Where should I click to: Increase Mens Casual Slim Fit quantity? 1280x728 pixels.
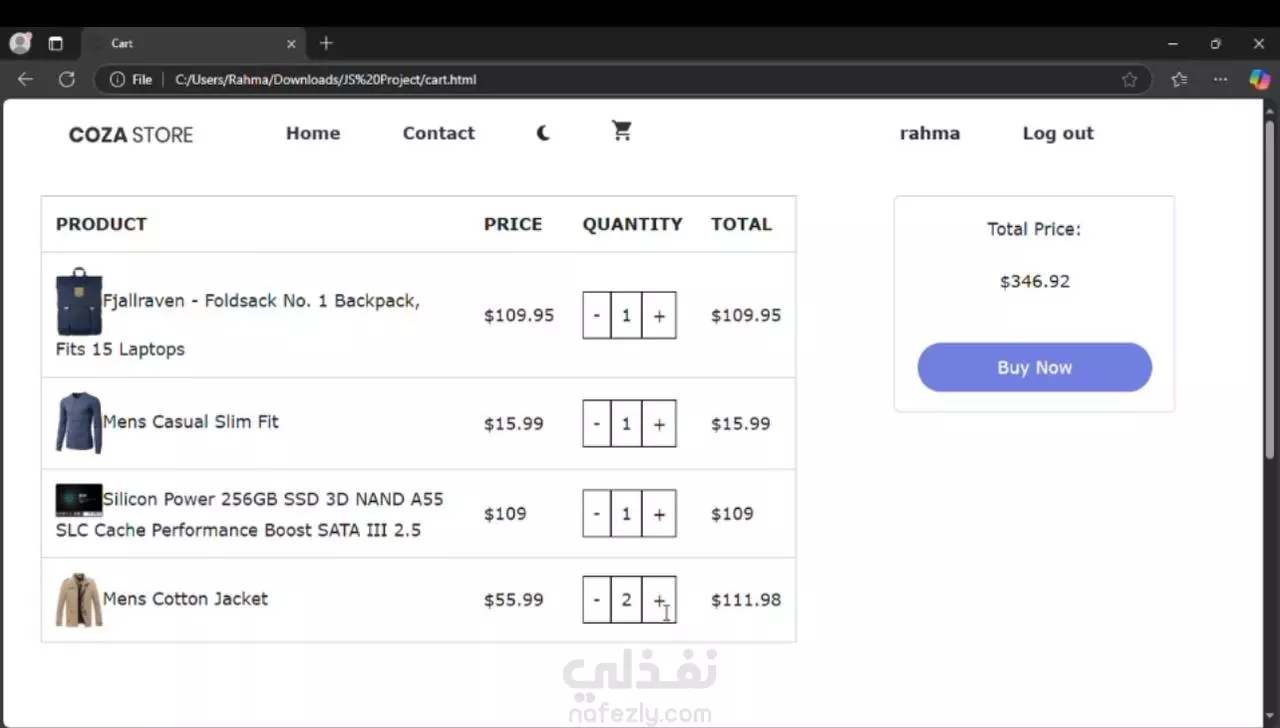[659, 423]
